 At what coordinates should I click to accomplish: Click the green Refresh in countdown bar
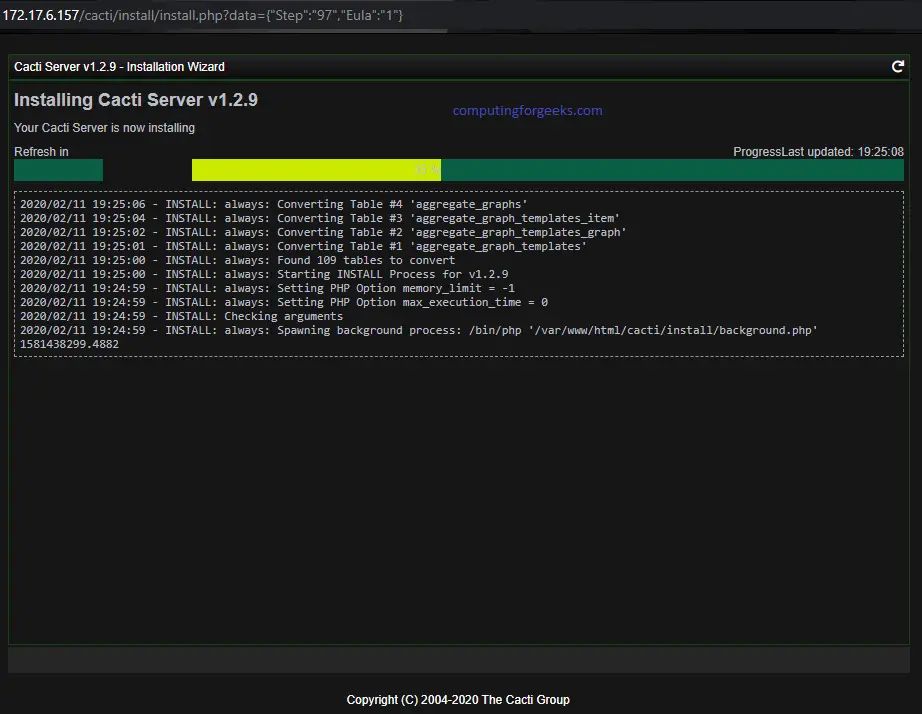[x=58, y=170]
